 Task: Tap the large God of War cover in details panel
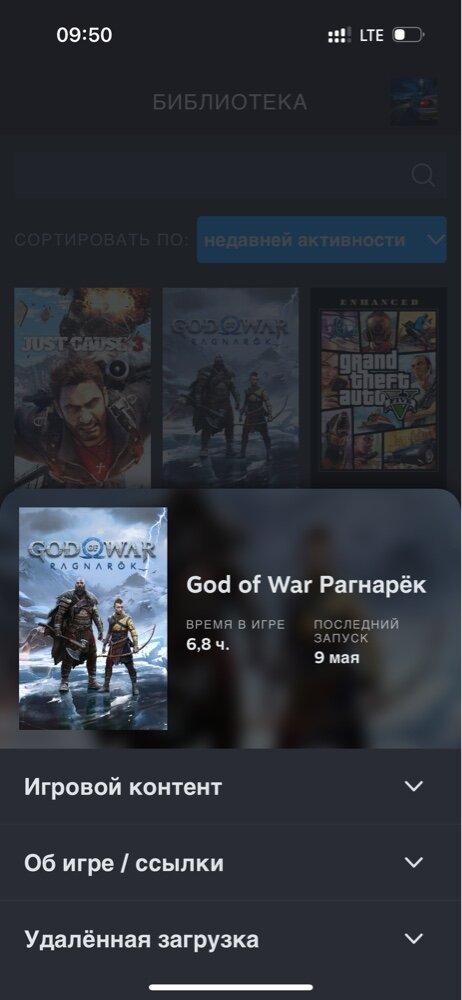click(93, 619)
